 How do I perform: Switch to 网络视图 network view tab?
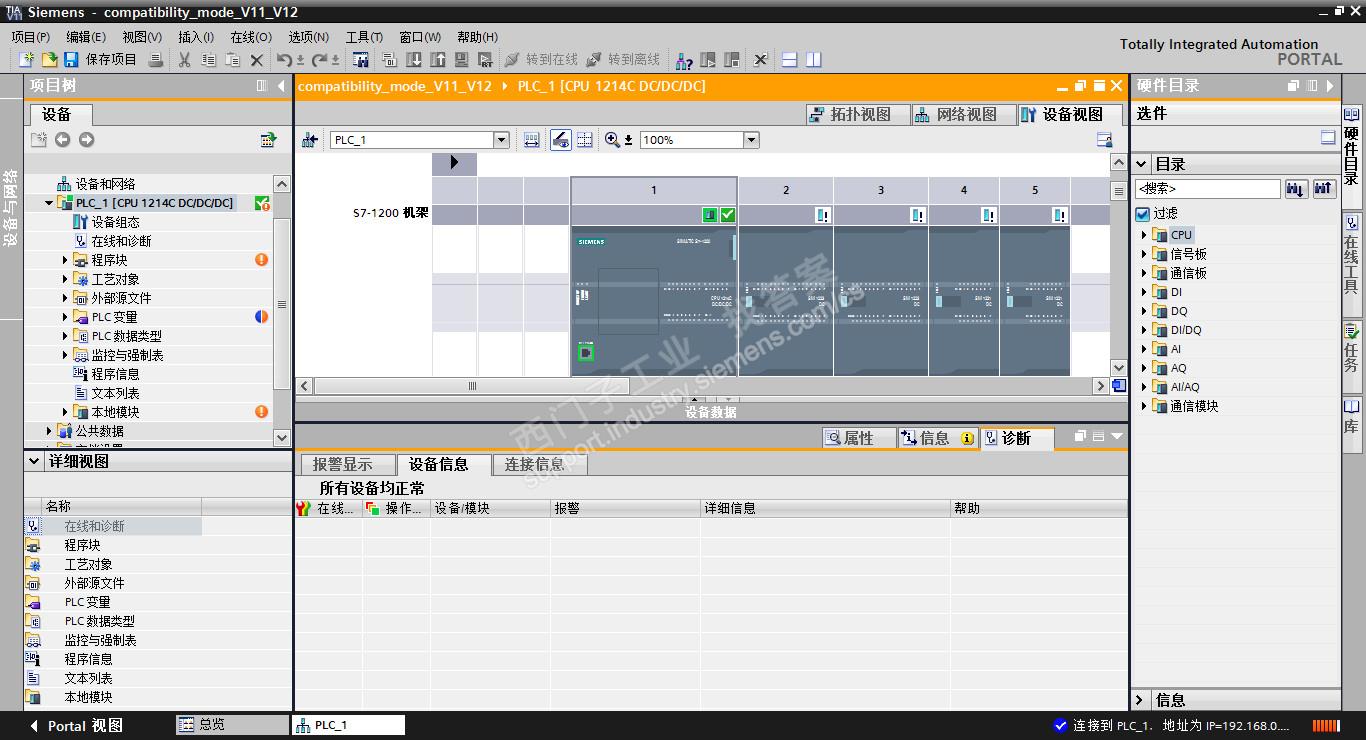[x=963, y=114]
